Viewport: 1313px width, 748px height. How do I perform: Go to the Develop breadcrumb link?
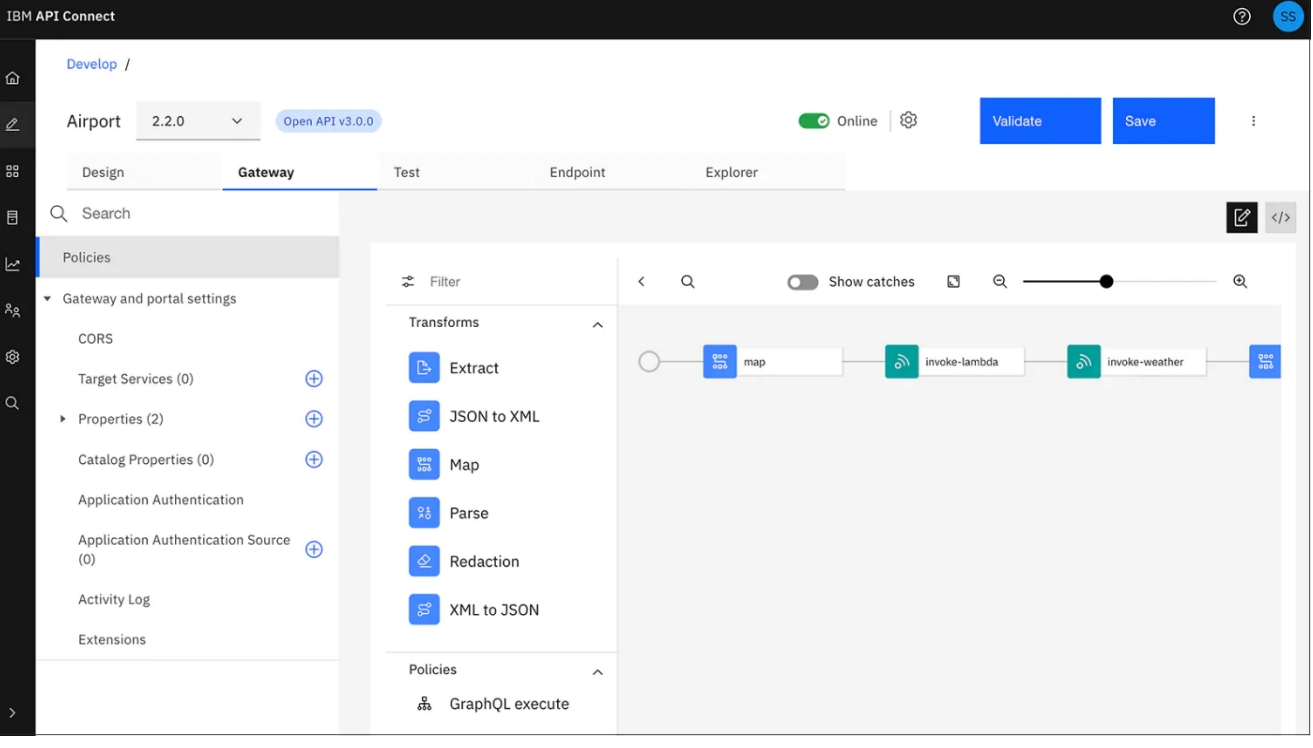tap(92, 64)
